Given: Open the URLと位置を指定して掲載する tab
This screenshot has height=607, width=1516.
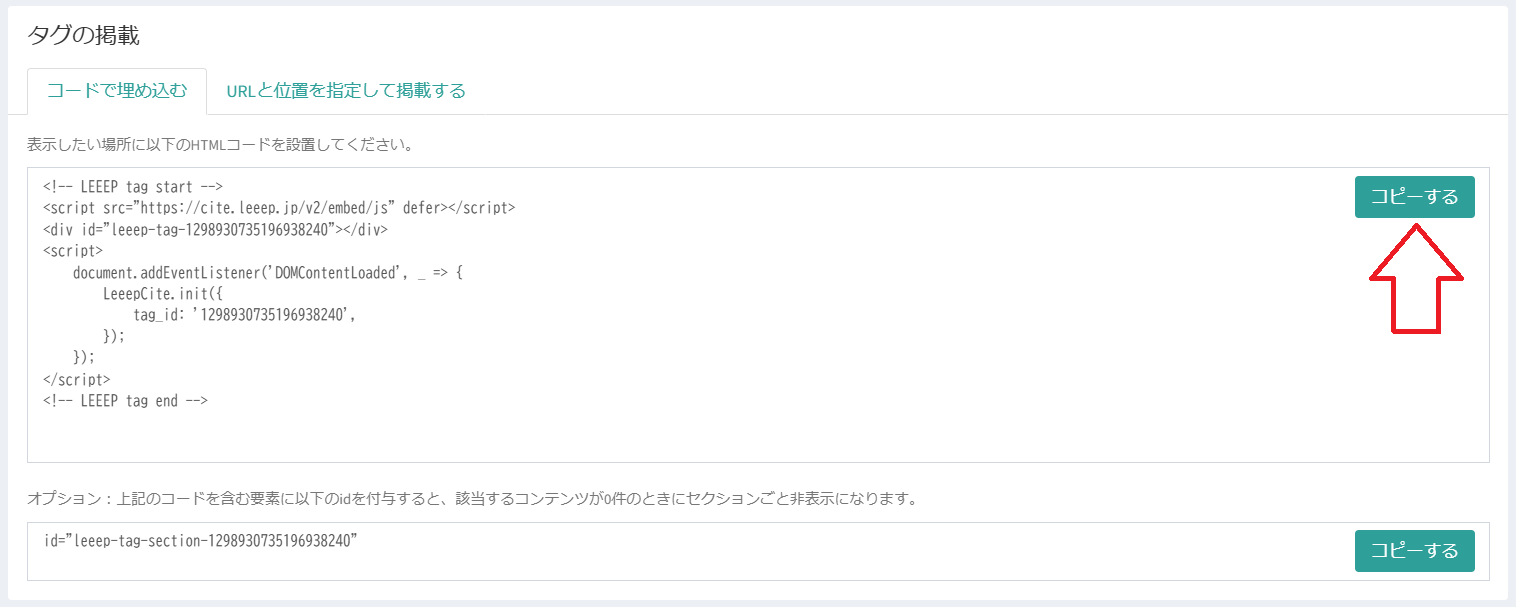Looking at the screenshot, I should coord(346,91).
